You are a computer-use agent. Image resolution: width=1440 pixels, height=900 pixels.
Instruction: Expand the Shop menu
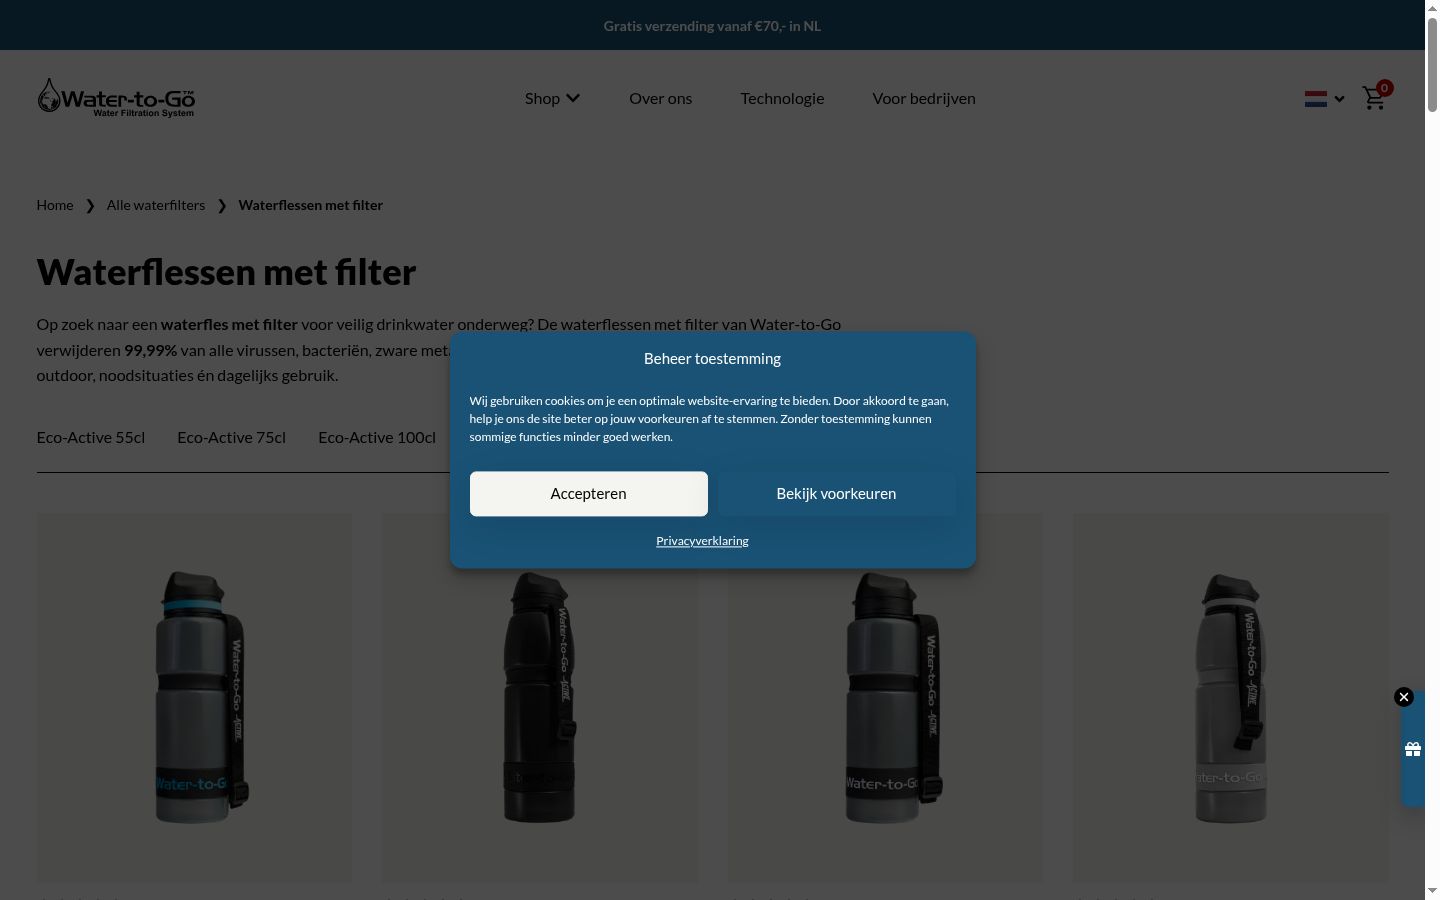click(552, 98)
